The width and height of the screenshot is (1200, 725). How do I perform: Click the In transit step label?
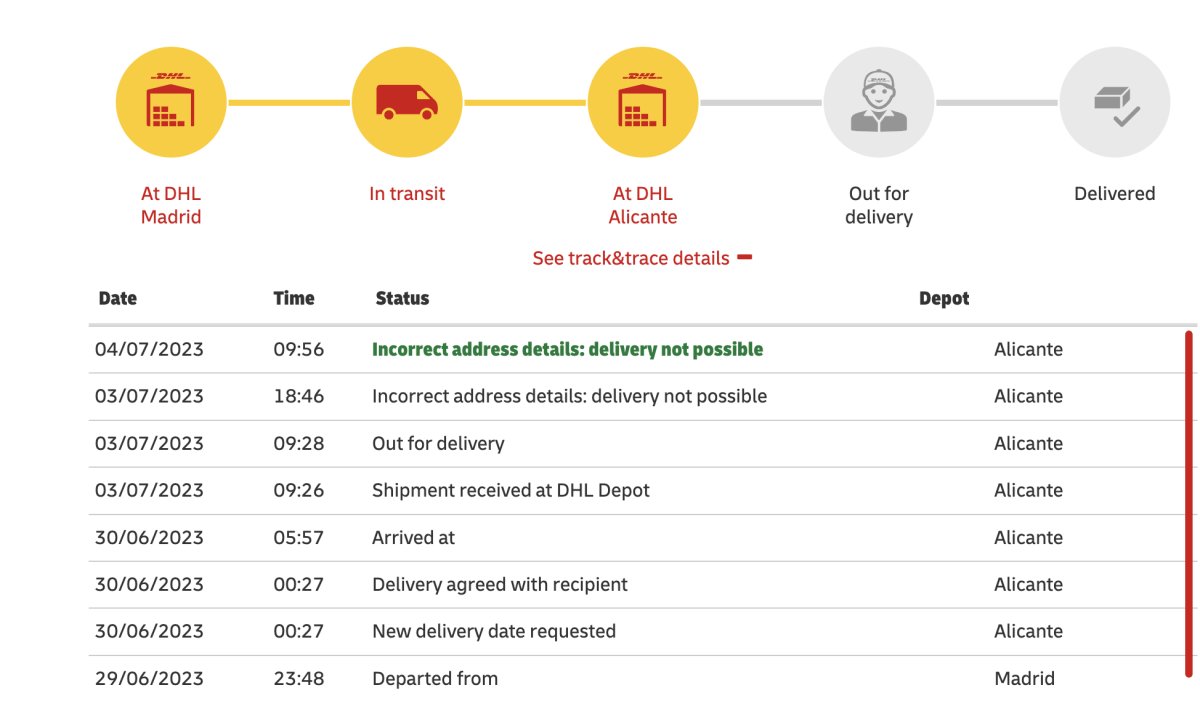click(x=407, y=194)
